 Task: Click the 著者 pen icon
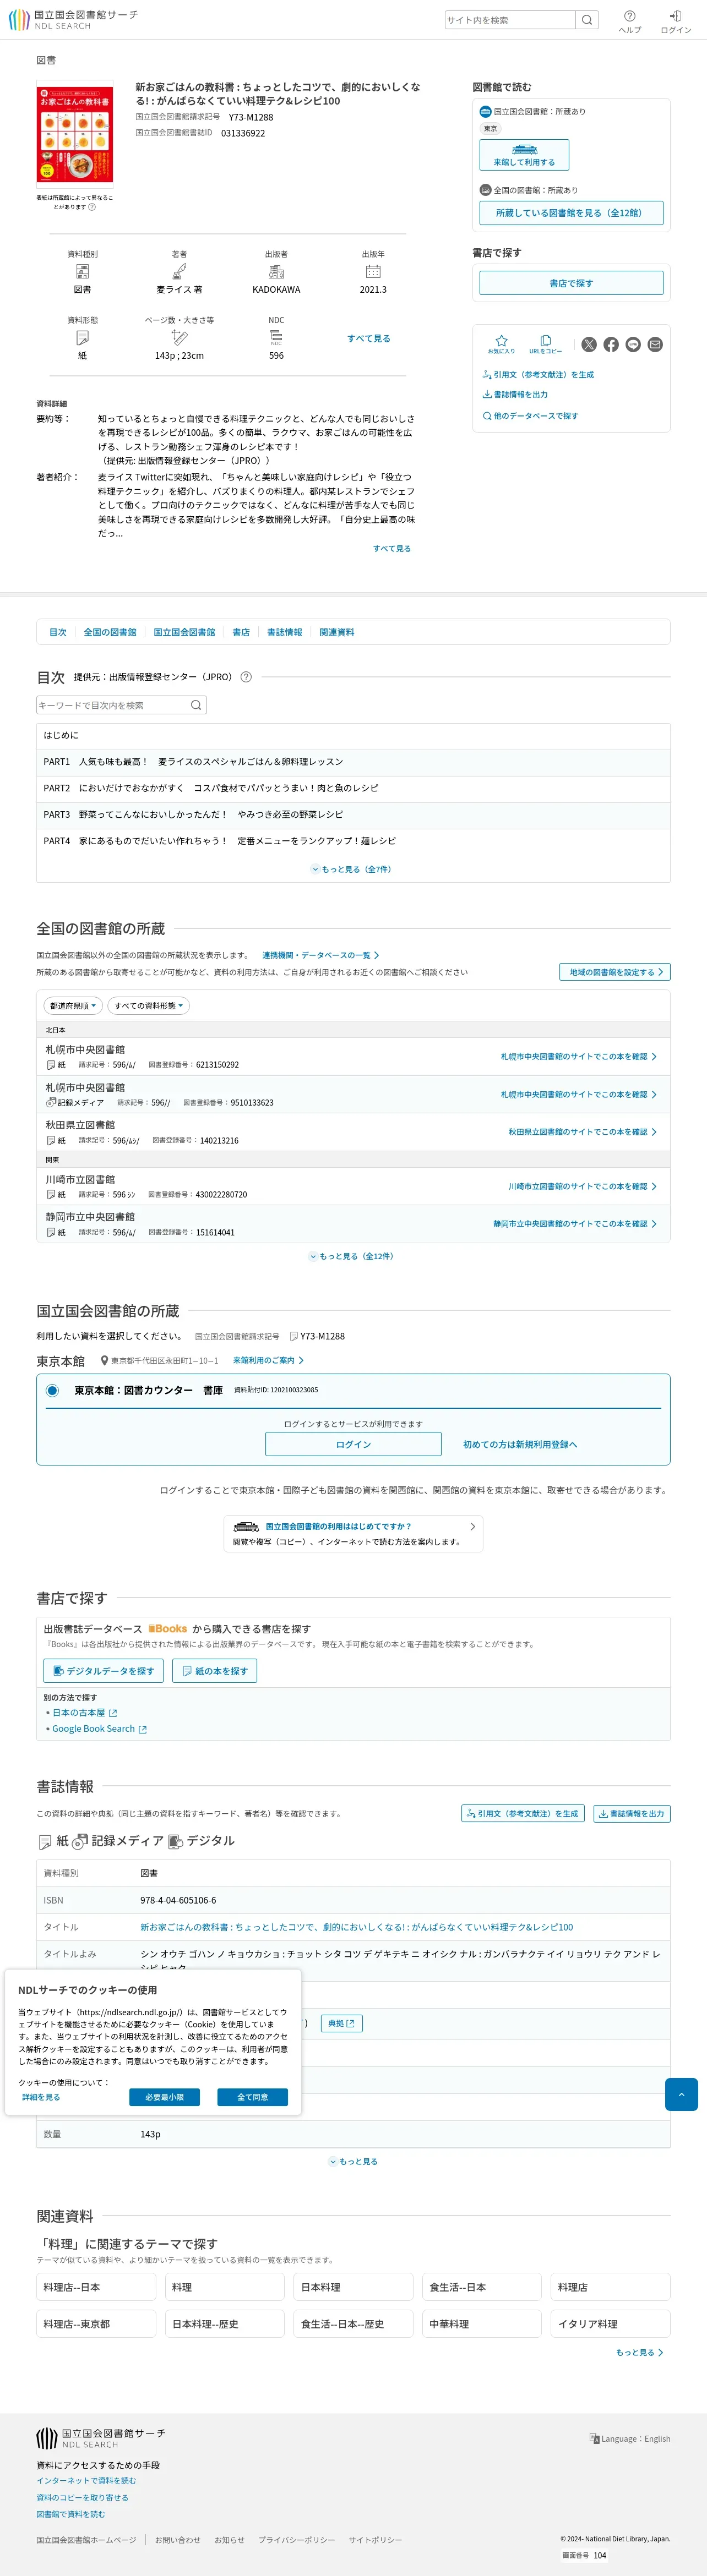click(179, 272)
